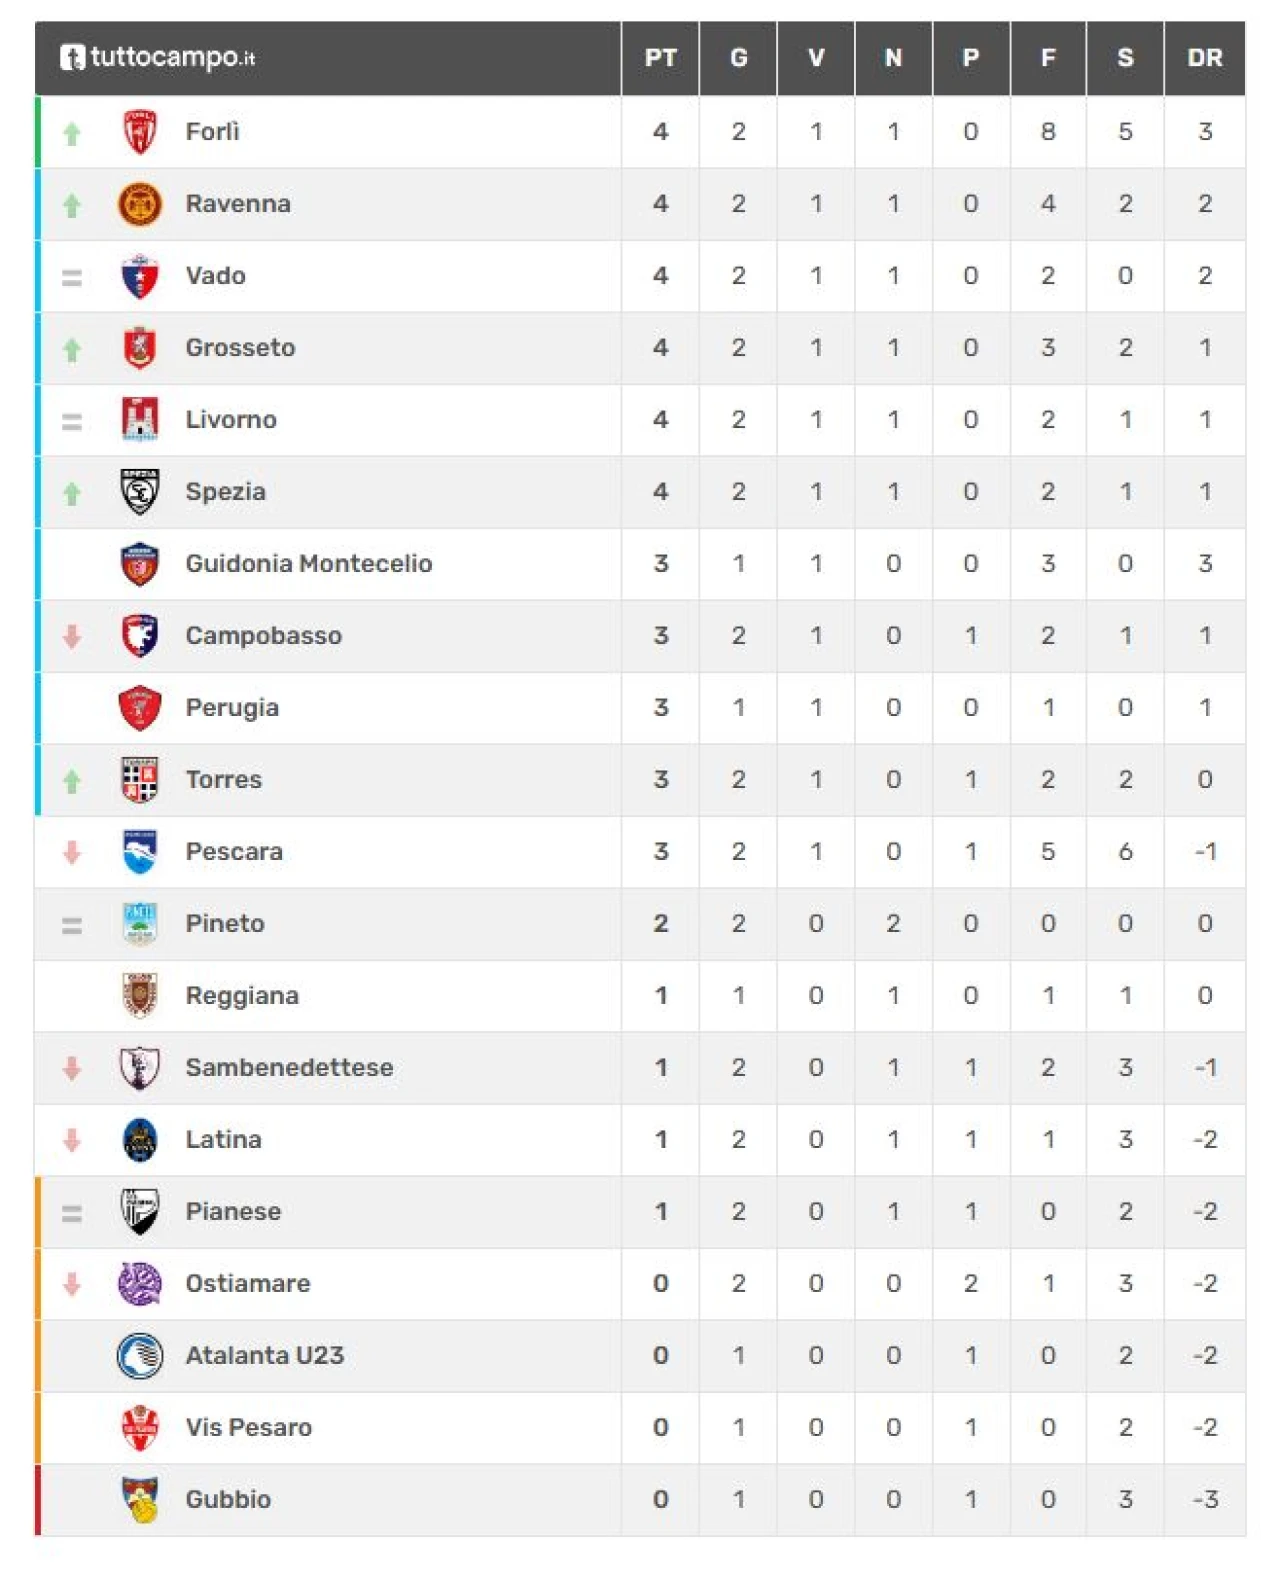Click the Pescara dolphin crest
Image resolution: width=1280 pixels, height=1576 pixels.
[x=140, y=852]
